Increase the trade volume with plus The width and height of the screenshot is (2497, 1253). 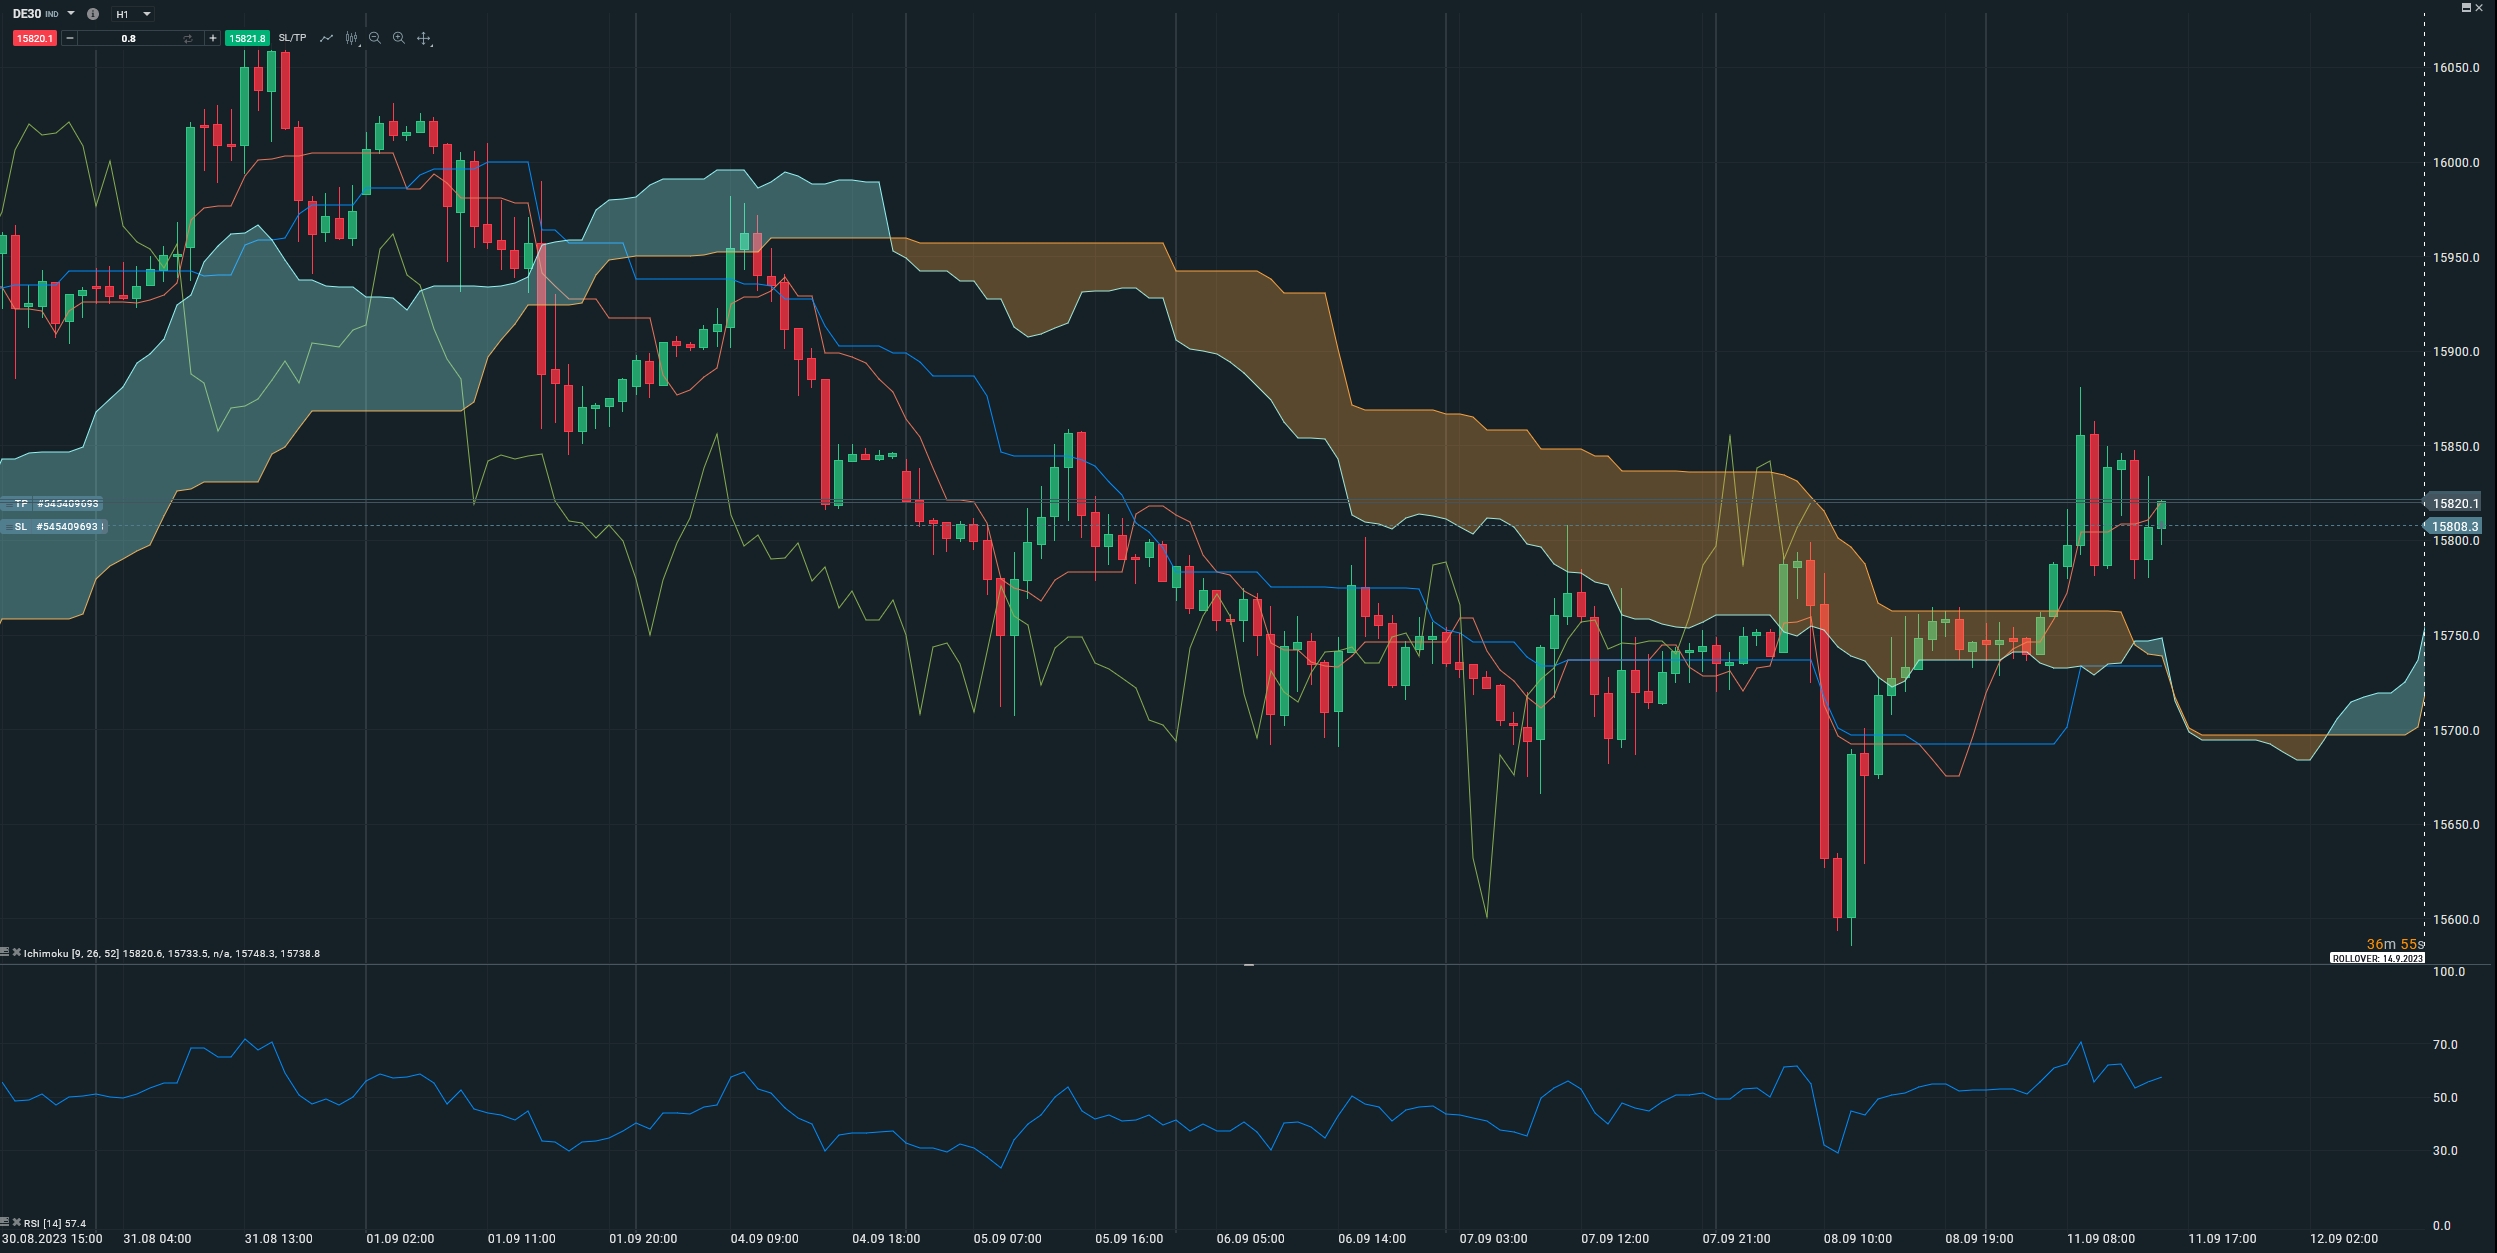(x=212, y=38)
